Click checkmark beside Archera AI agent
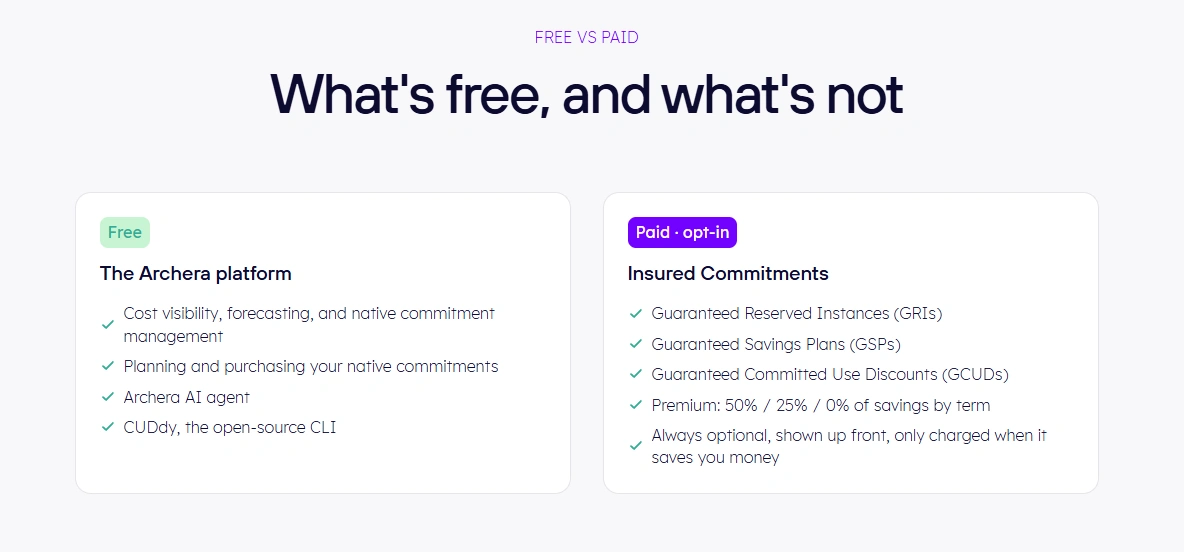The height and width of the screenshot is (552, 1184). tap(107, 397)
